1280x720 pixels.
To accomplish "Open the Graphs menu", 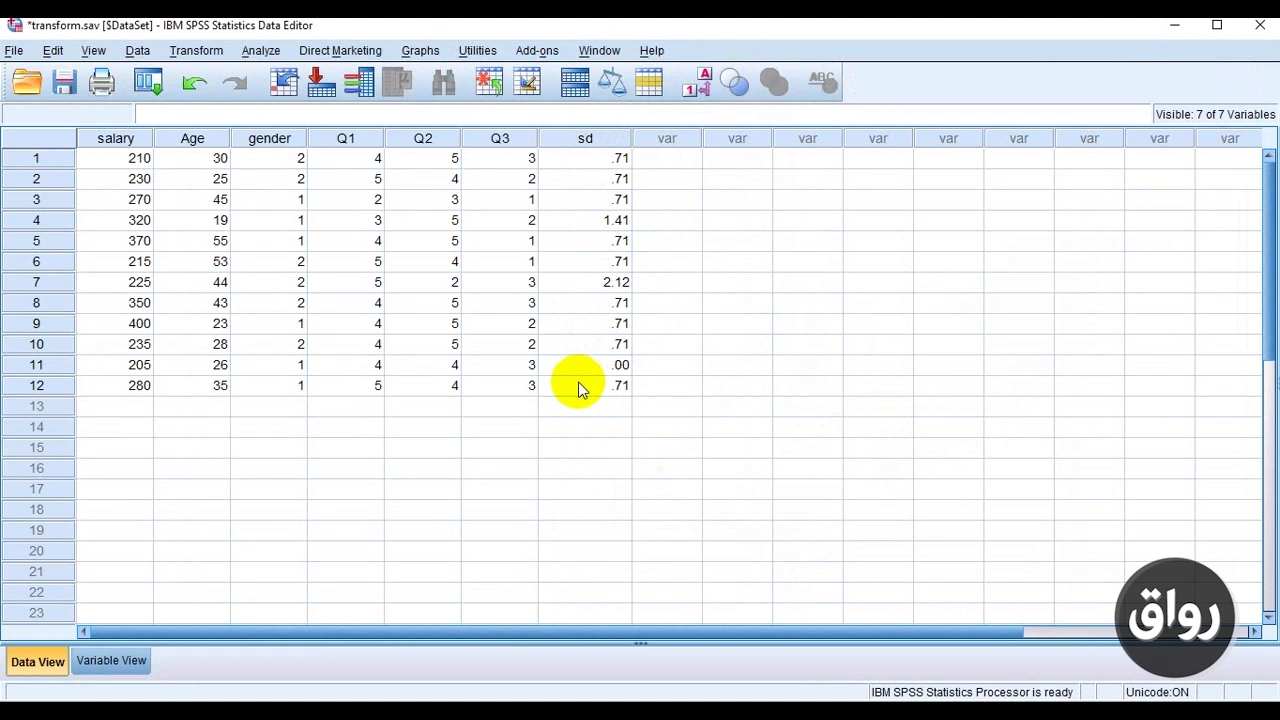I will point(420,50).
